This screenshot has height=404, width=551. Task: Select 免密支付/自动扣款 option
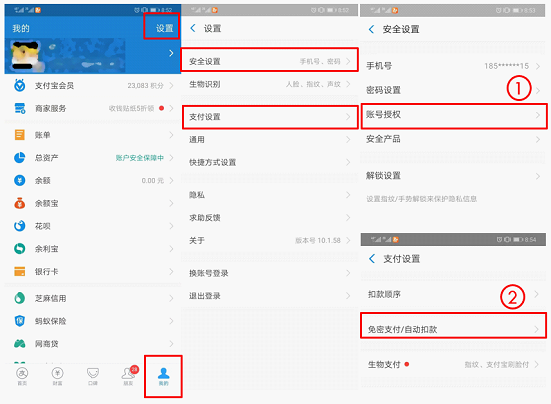pyautogui.click(x=453, y=327)
